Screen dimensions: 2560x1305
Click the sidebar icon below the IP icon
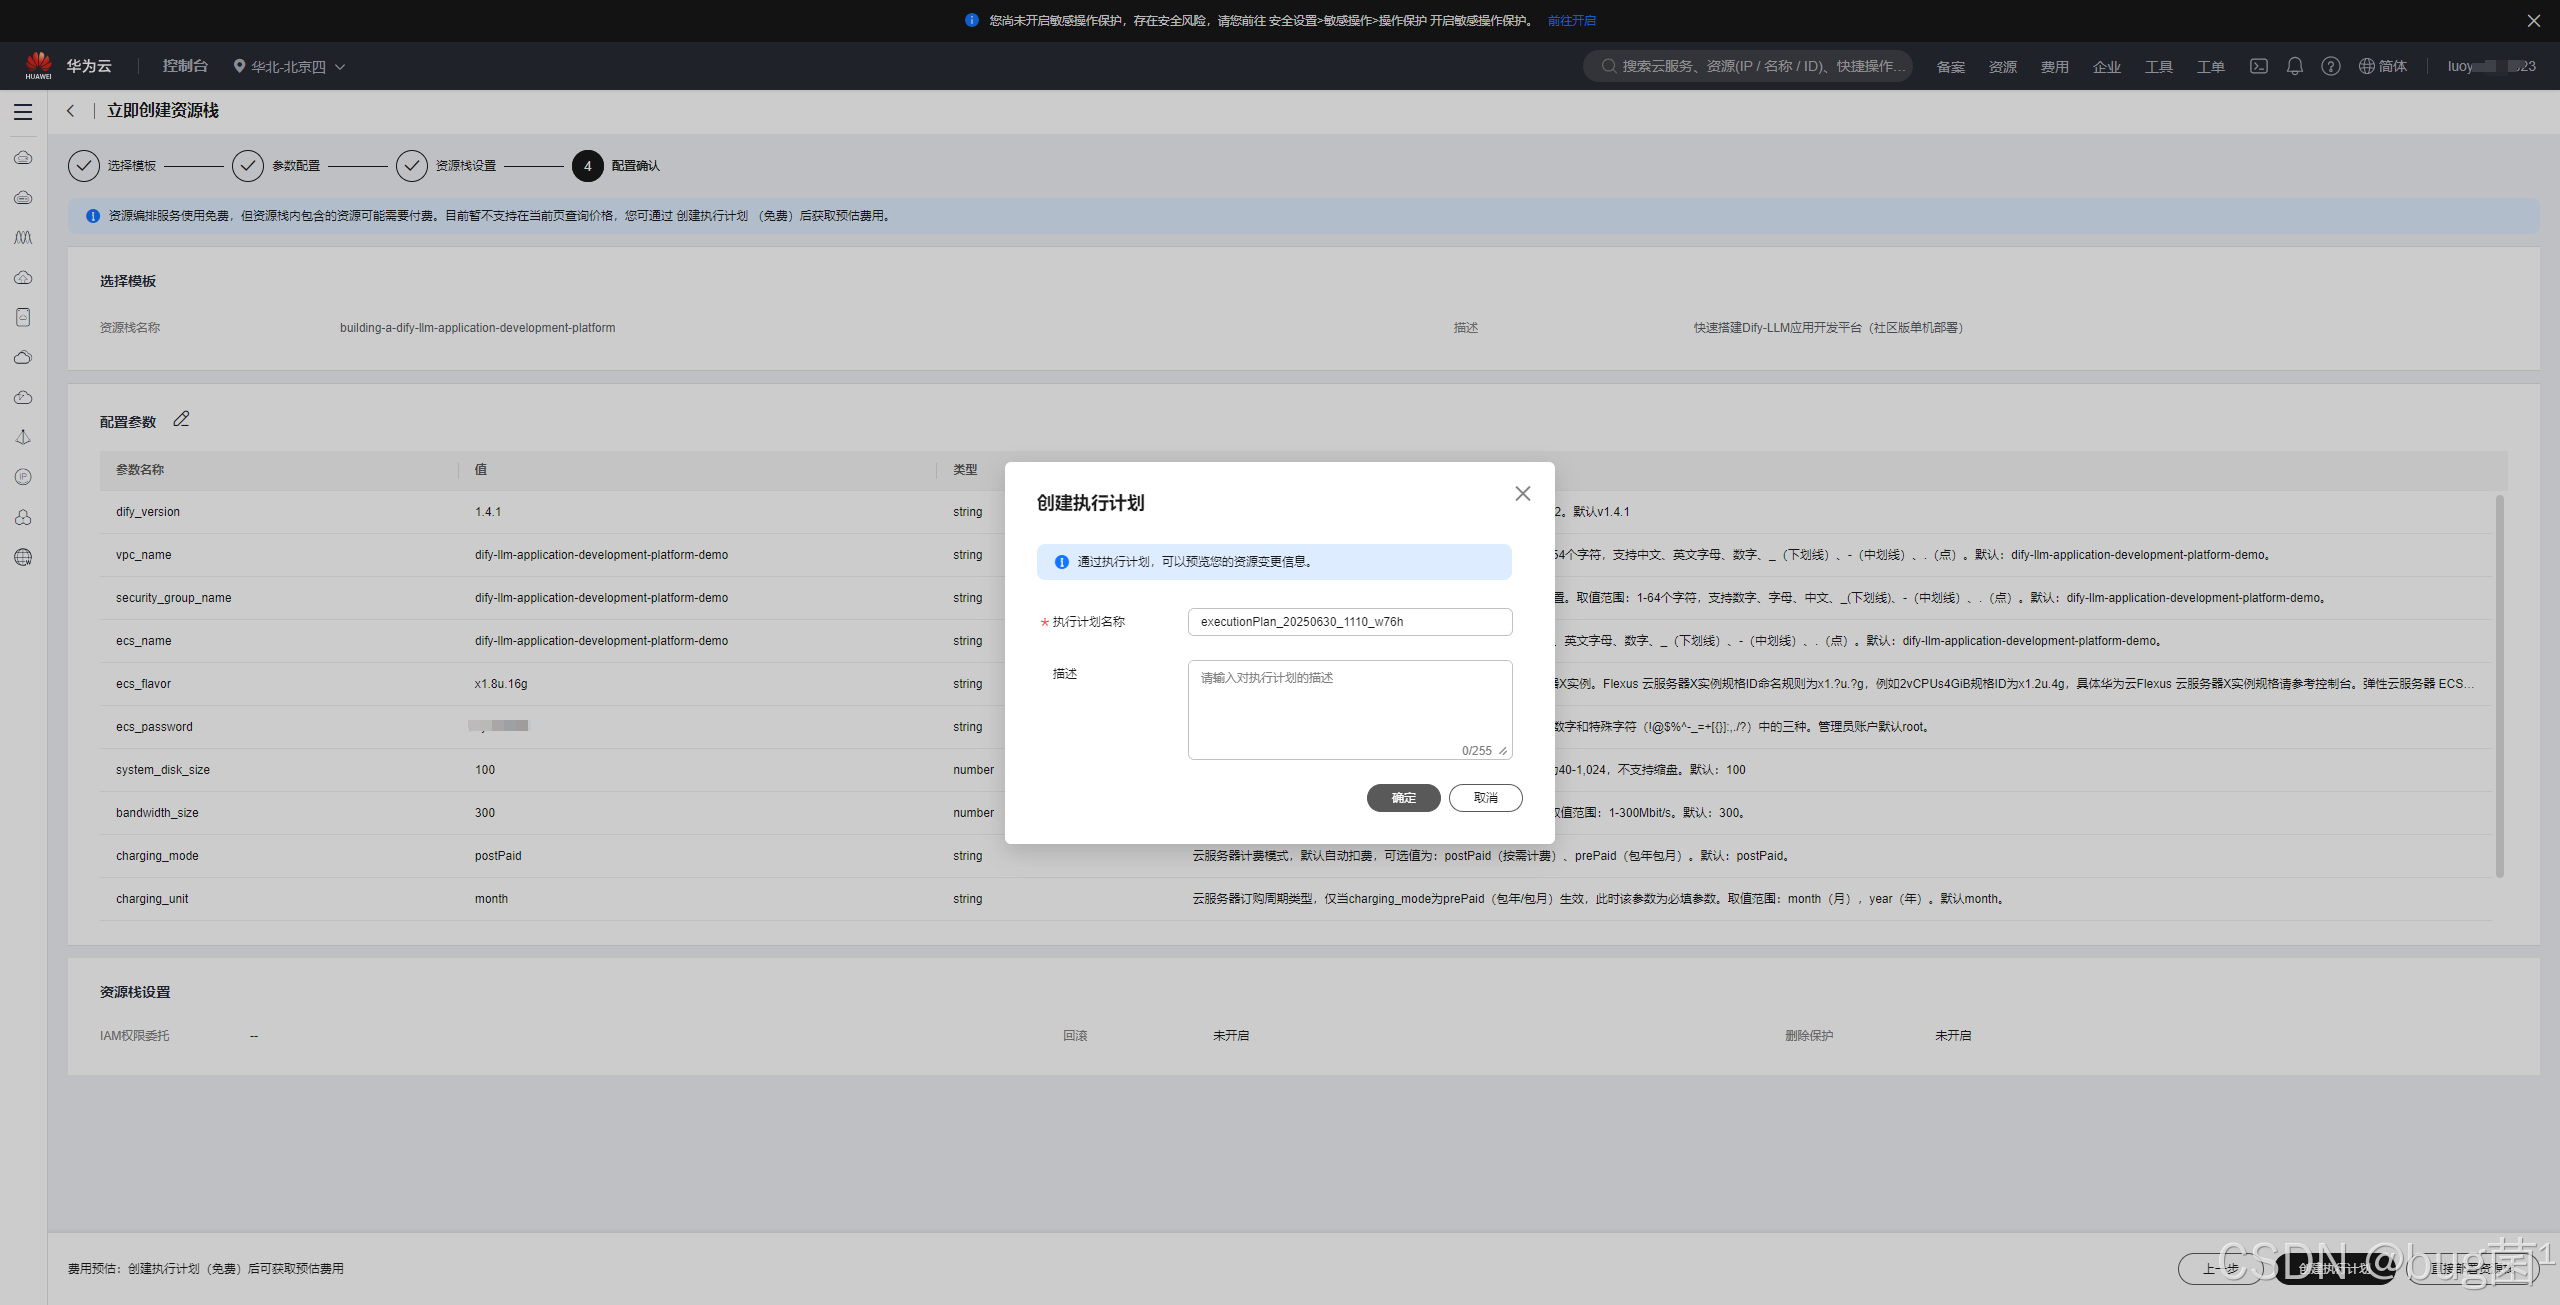[23, 517]
